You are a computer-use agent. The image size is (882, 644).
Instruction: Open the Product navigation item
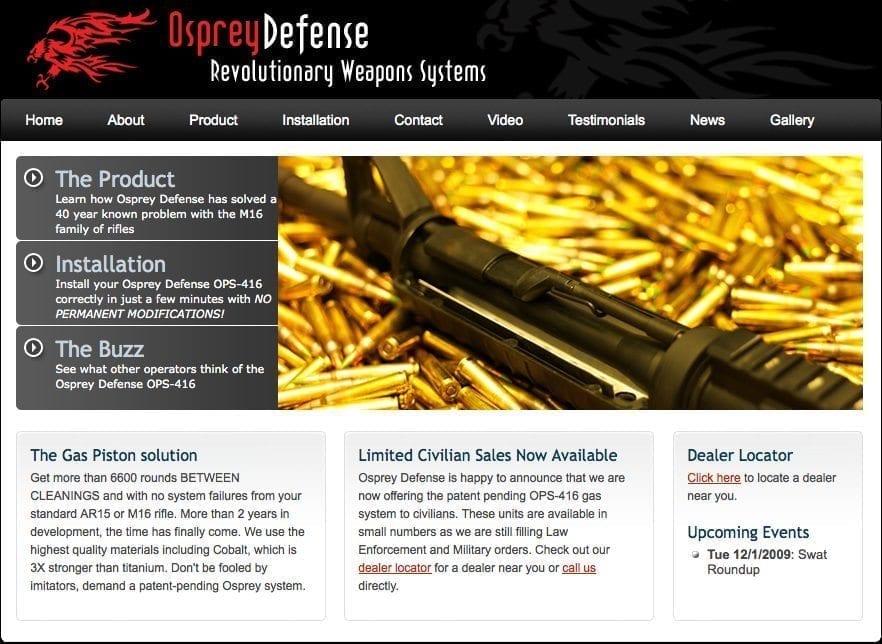tap(213, 120)
